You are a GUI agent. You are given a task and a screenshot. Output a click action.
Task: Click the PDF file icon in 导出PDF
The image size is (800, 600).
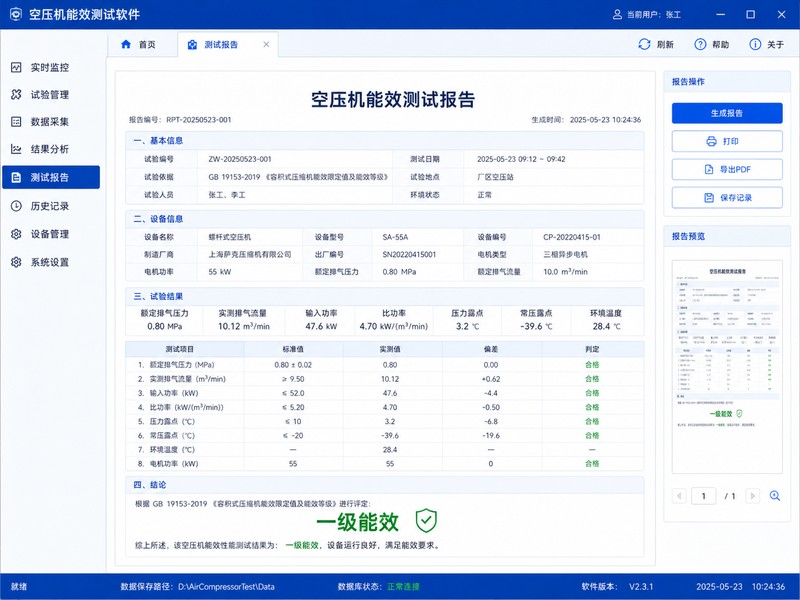(x=709, y=169)
